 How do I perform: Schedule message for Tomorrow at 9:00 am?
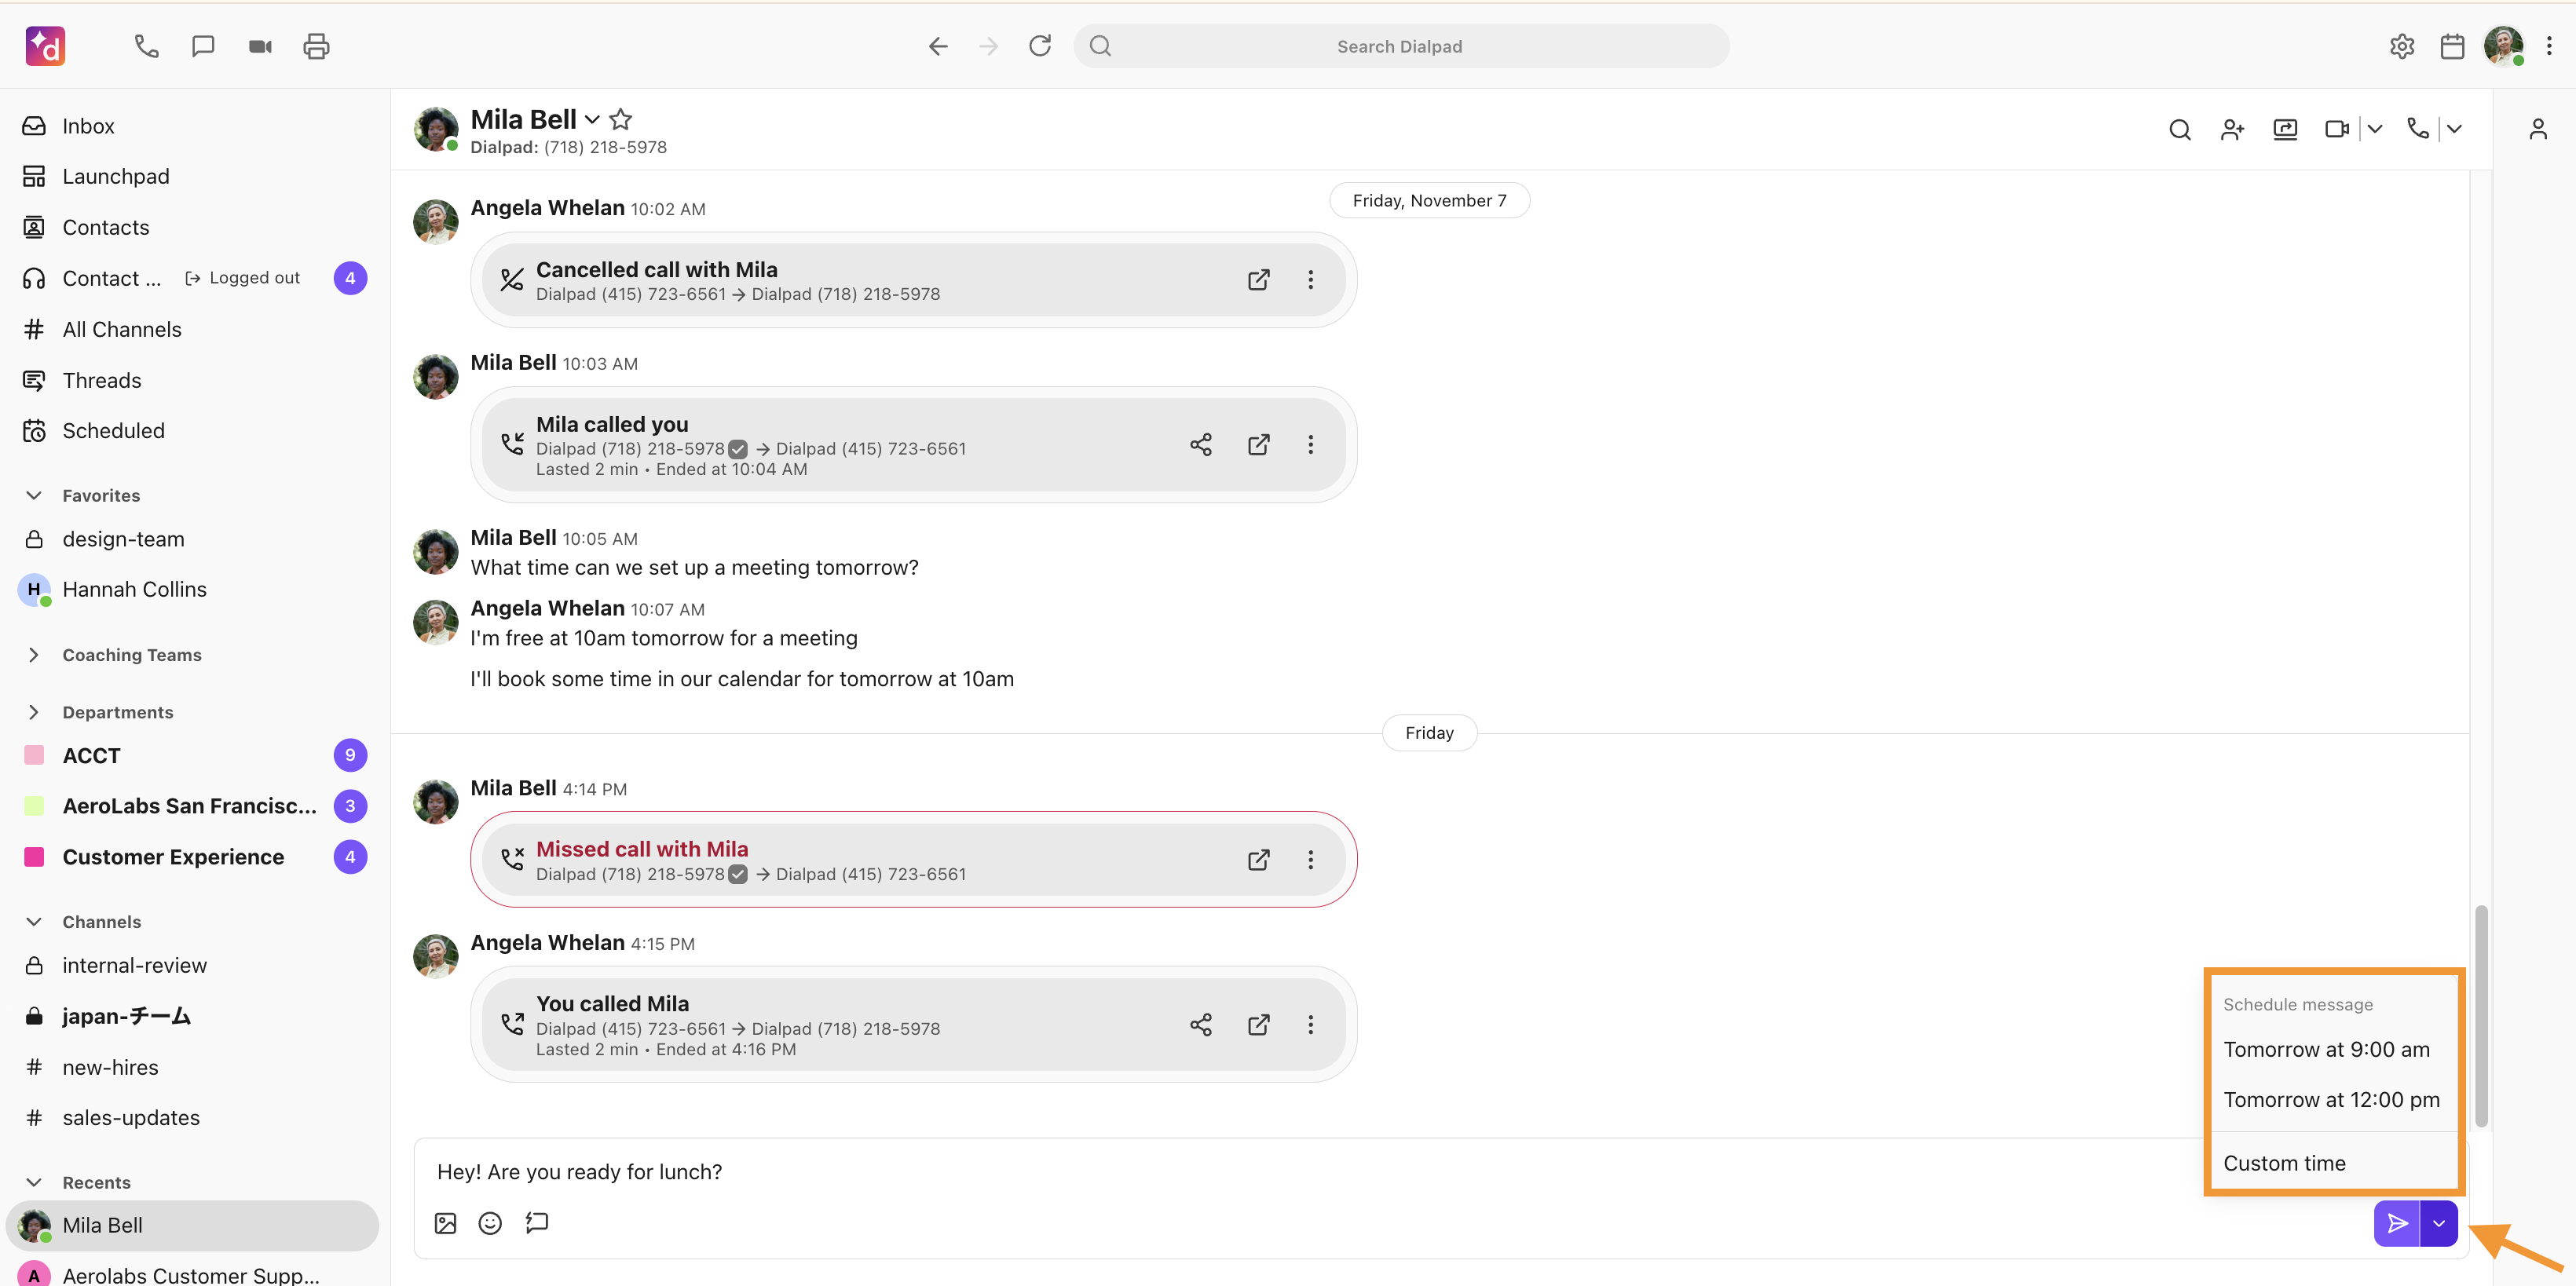point(2334,1050)
